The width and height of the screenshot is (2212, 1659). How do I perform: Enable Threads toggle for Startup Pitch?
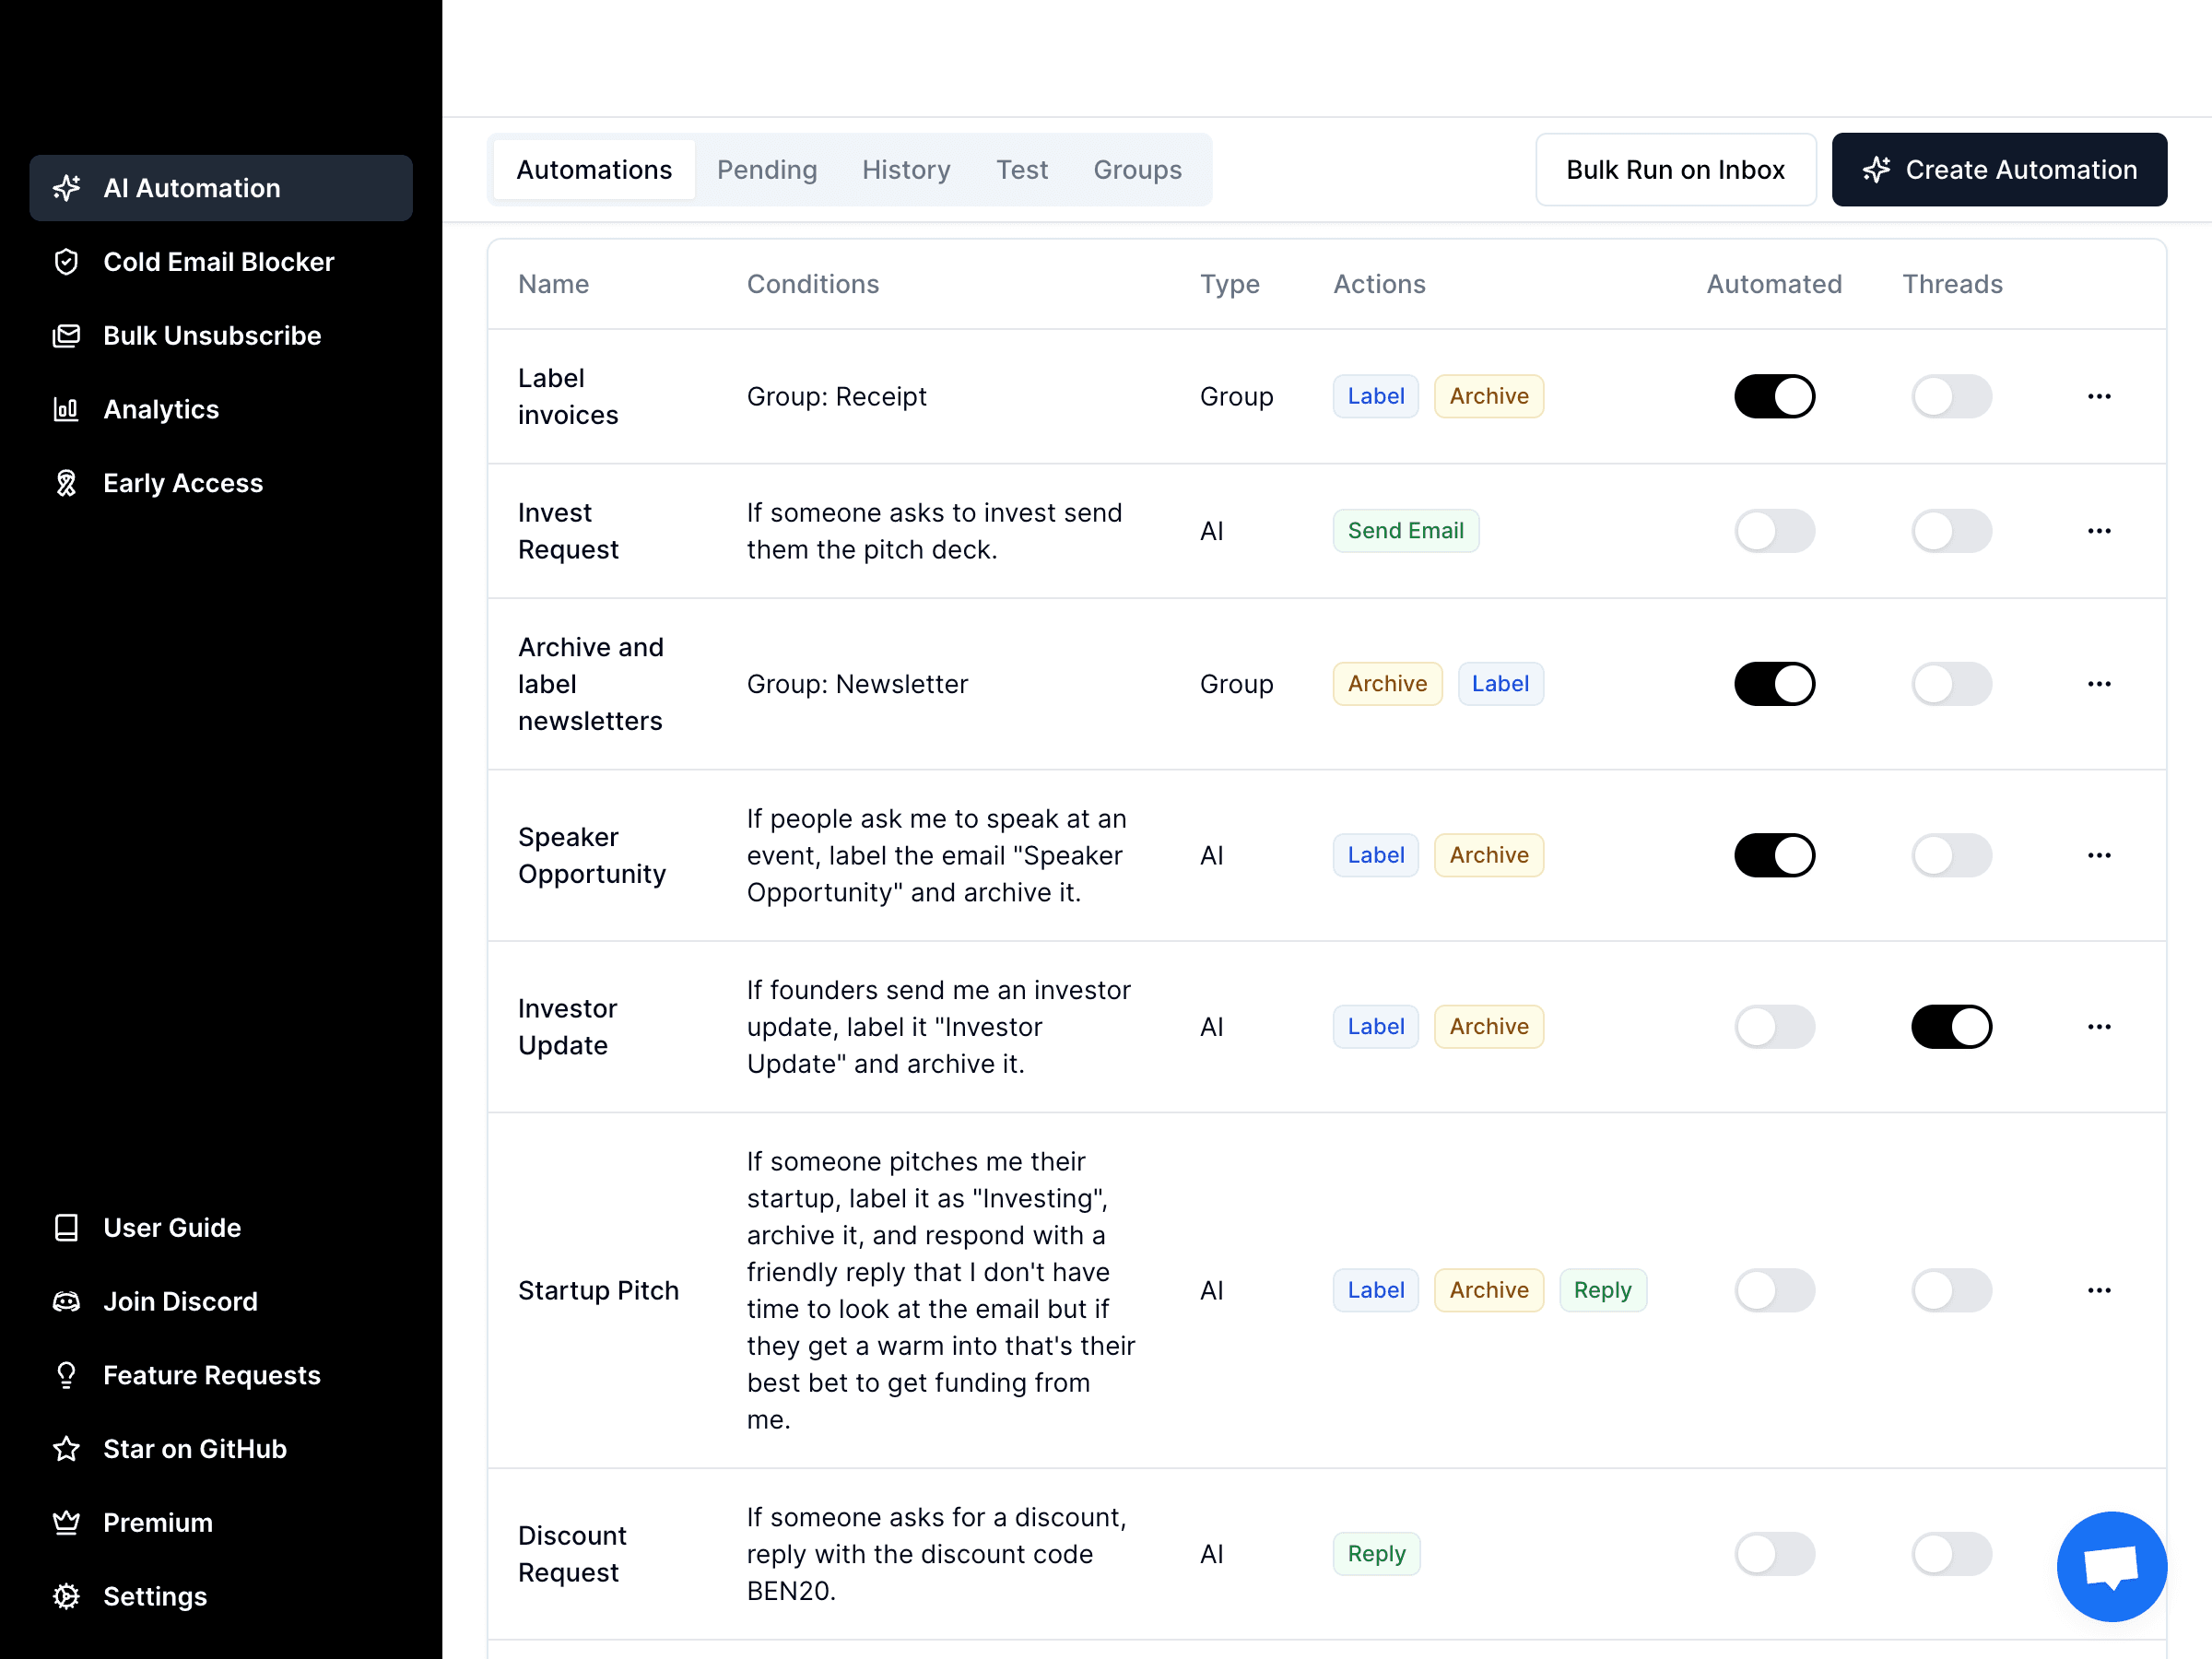click(1951, 1290)
